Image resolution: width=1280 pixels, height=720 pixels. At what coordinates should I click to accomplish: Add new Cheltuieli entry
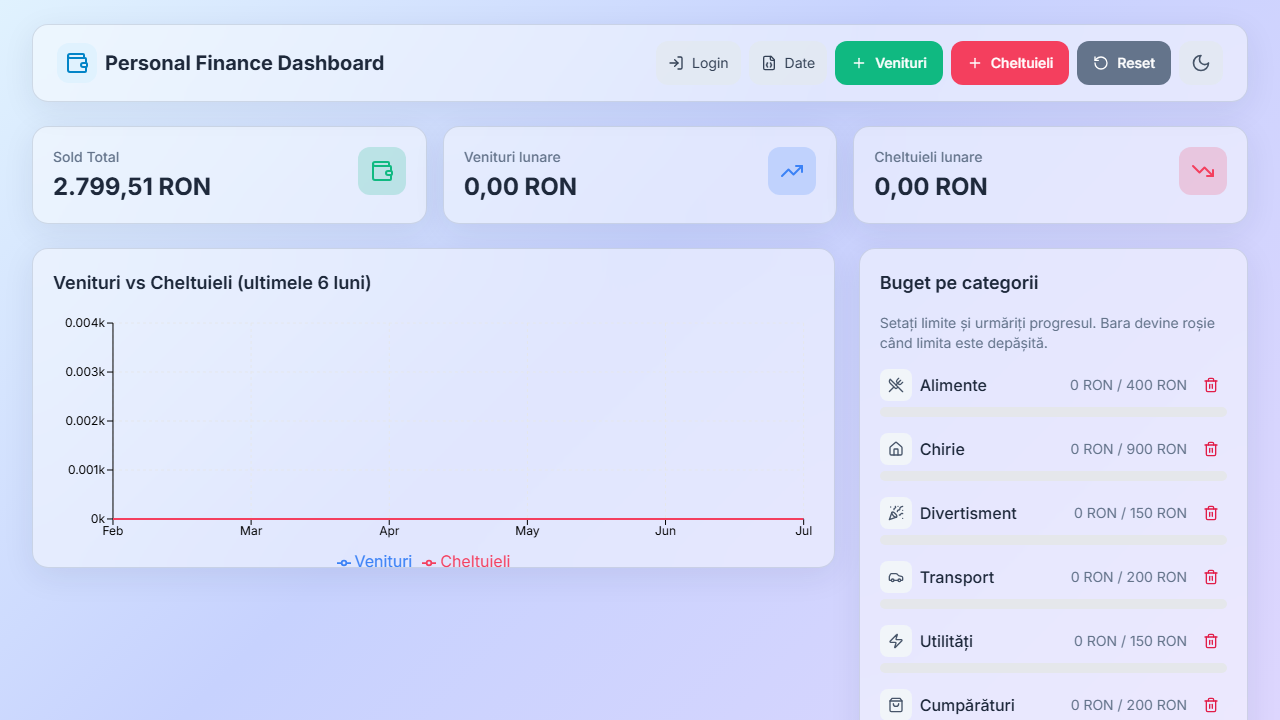[1010, 63]
